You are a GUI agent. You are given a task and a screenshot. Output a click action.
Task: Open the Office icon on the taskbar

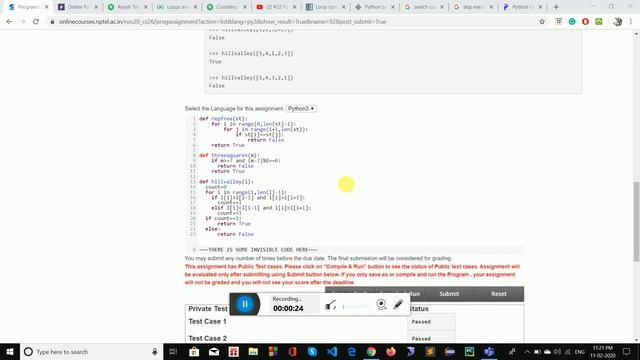click(293, 351)
